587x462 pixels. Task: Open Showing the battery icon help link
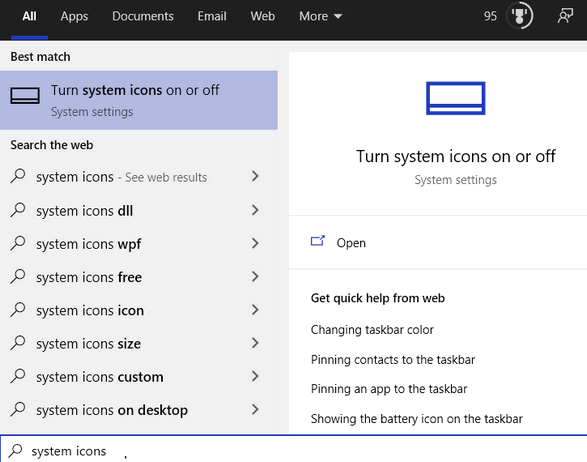[x=417, y=419]
